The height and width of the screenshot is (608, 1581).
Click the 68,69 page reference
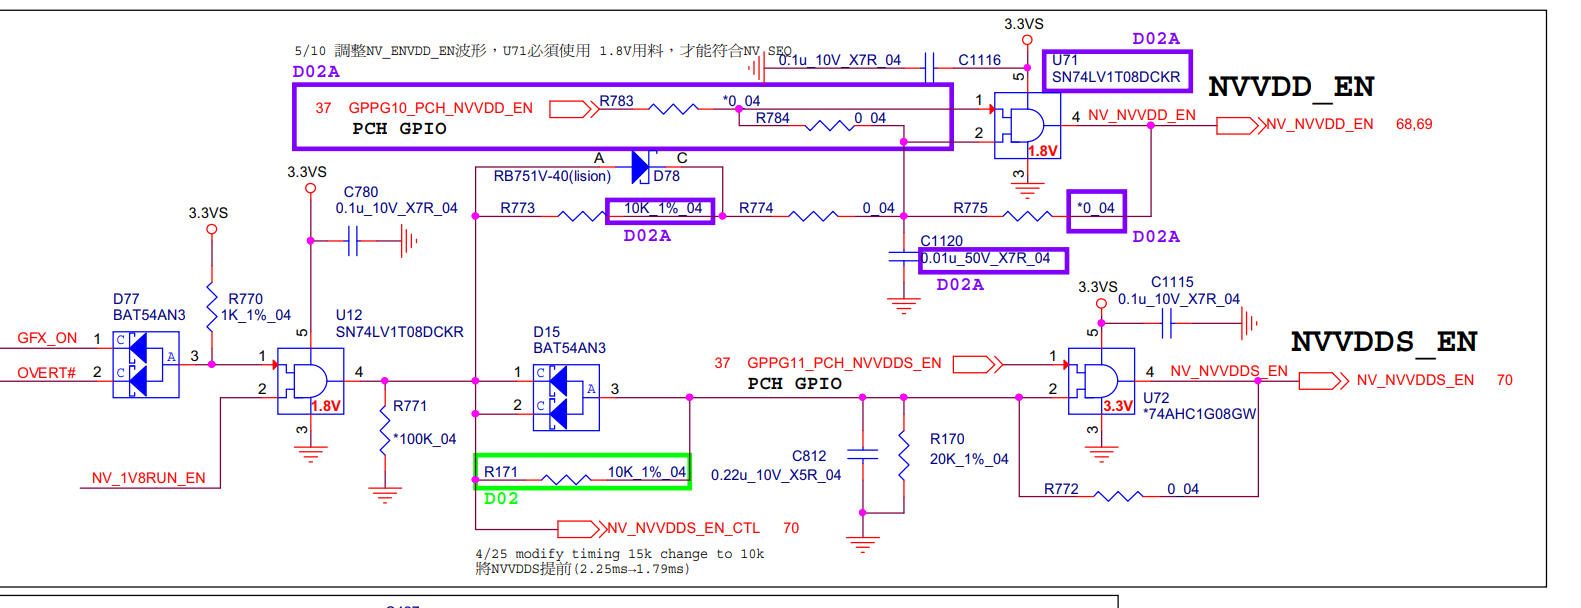(x=1414, y=124)
